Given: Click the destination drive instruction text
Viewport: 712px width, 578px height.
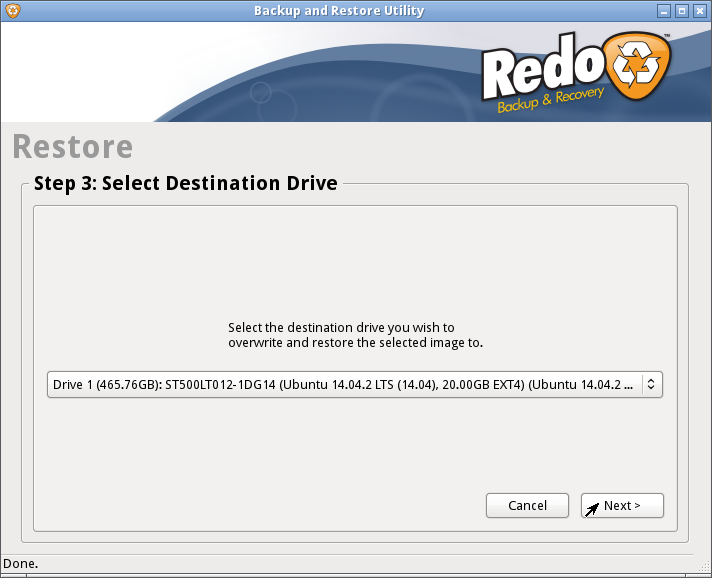Looking at the screenshot, I should tap(355, 335).
